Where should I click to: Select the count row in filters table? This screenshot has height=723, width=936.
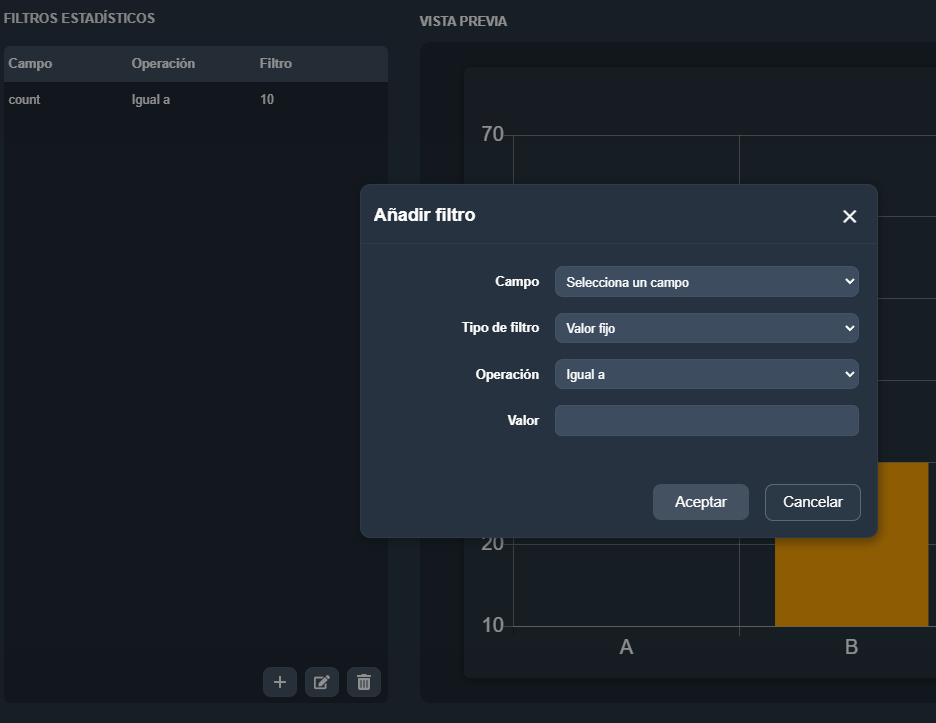coord(25,100)
